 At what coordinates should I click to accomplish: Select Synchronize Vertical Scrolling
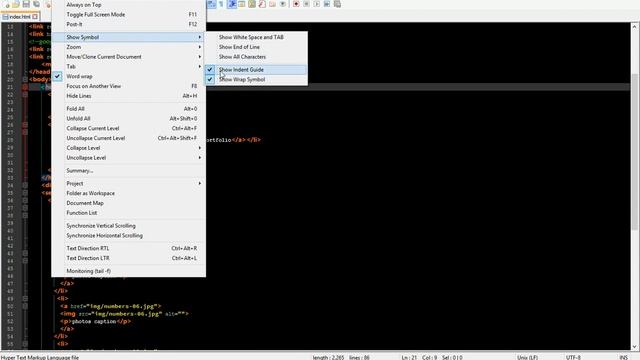tap(128, 226)
